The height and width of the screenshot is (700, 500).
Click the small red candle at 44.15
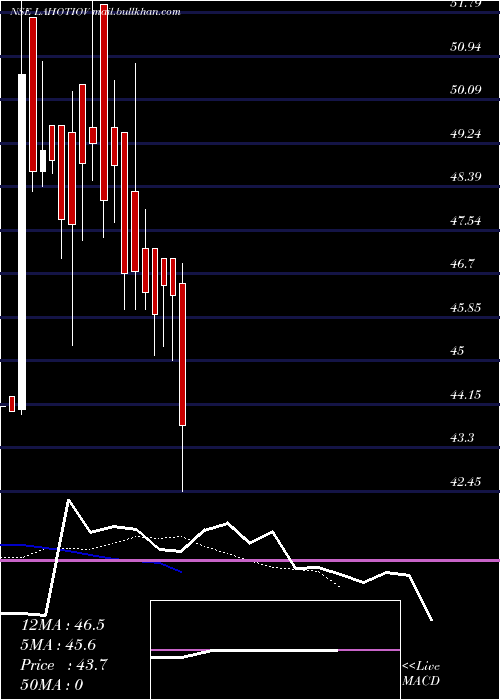pyautogui.click(x=12, y=404)
